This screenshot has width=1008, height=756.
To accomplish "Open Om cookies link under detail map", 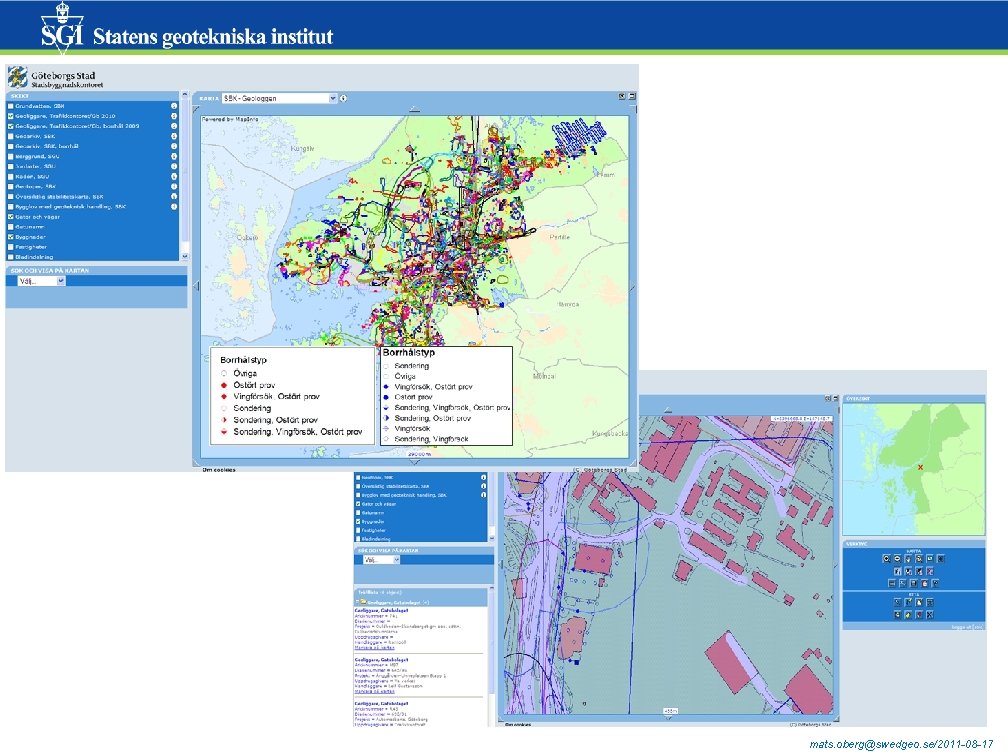I will 518,724.
